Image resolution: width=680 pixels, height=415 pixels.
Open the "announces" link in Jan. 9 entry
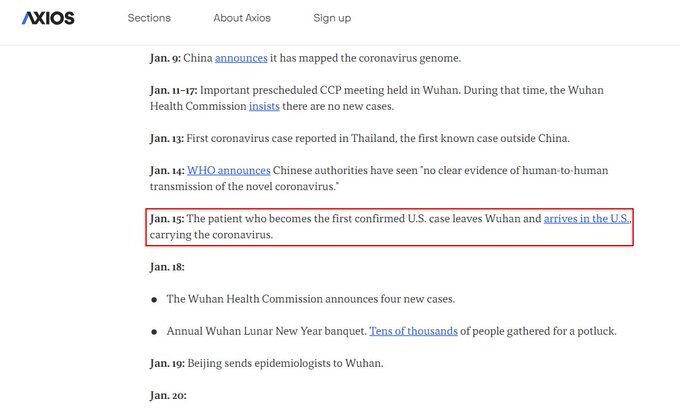click(x=241, y=59)
